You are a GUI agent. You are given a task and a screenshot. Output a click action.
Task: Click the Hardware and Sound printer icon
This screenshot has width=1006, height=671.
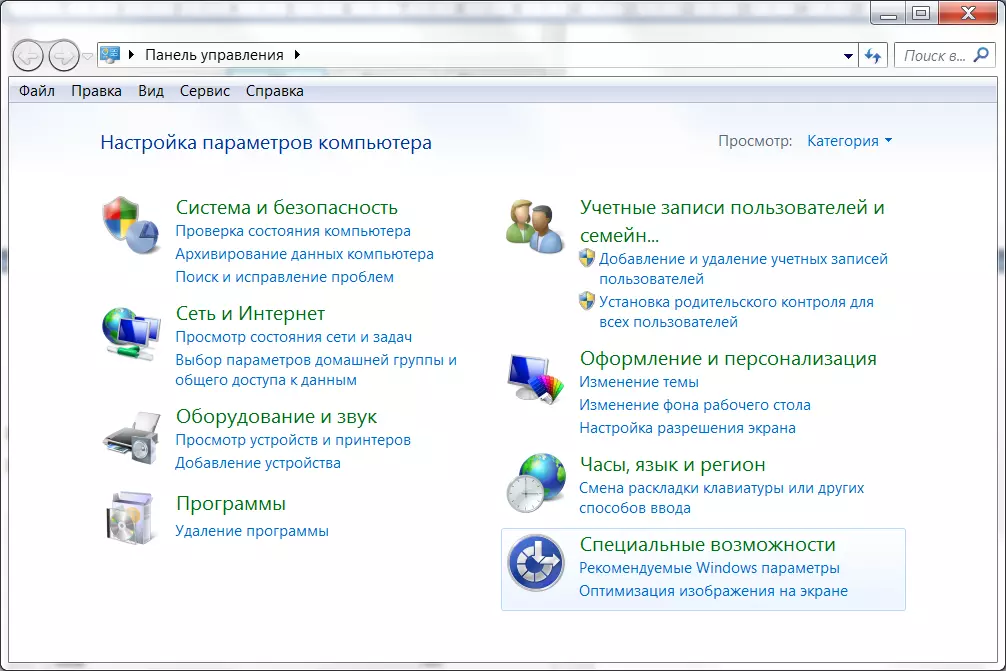tap(131, 436)
